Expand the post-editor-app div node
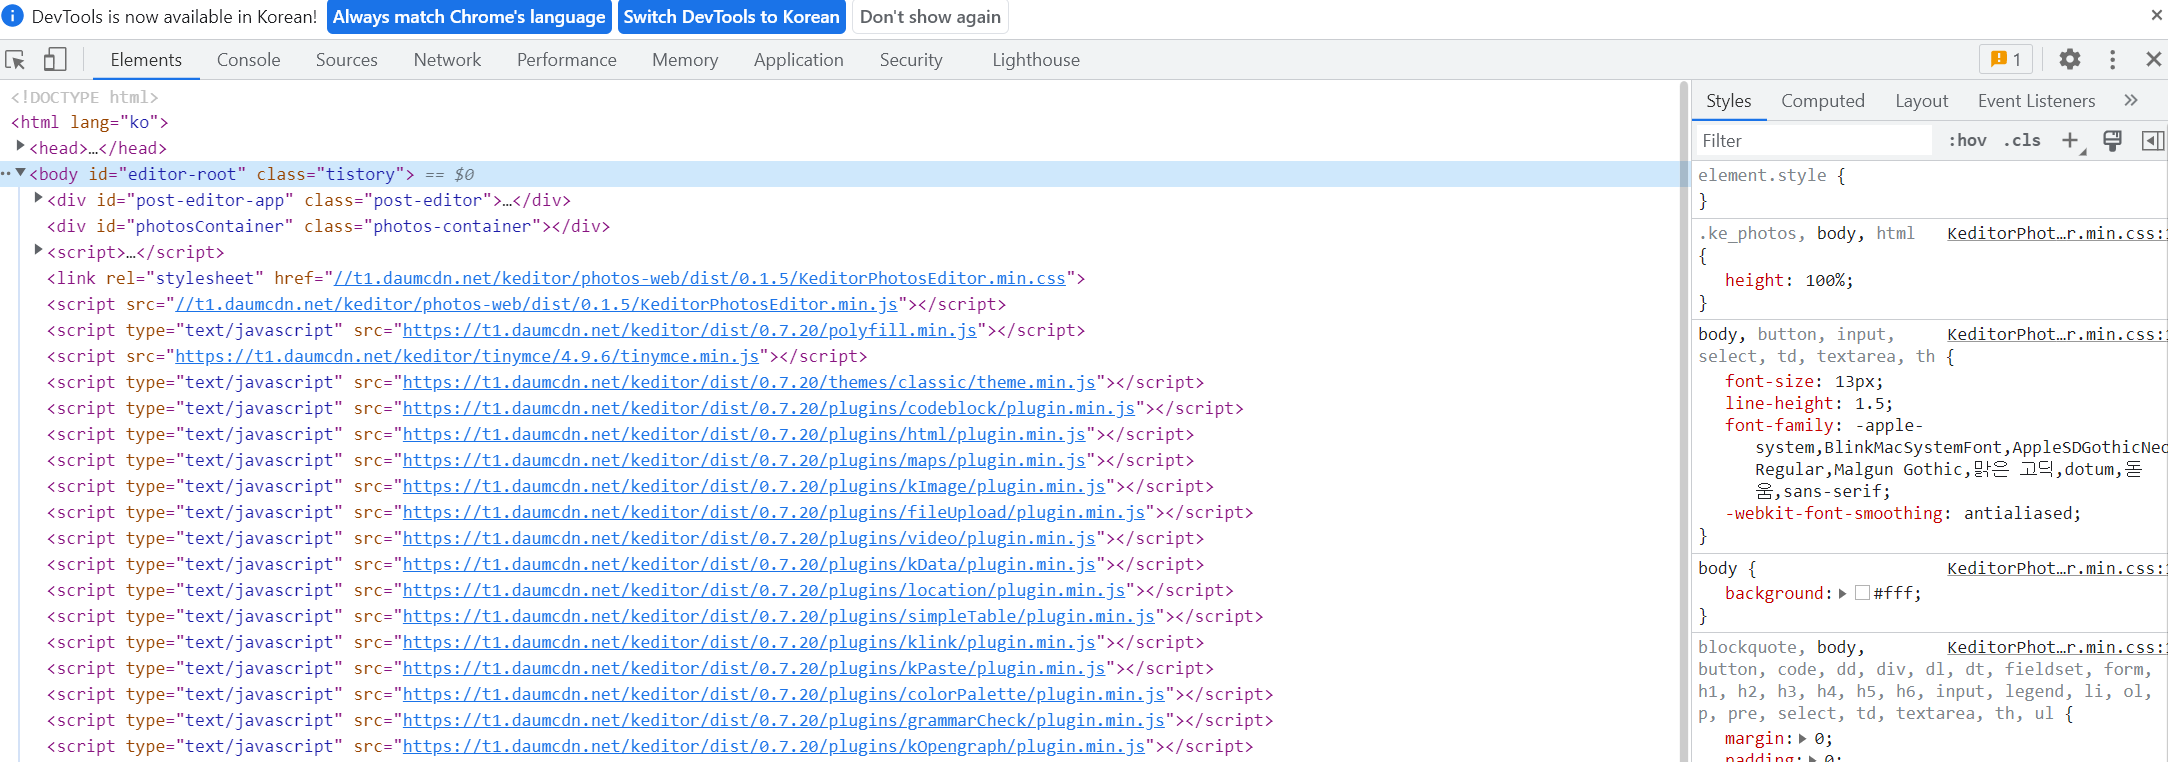 tap(38, 198)
